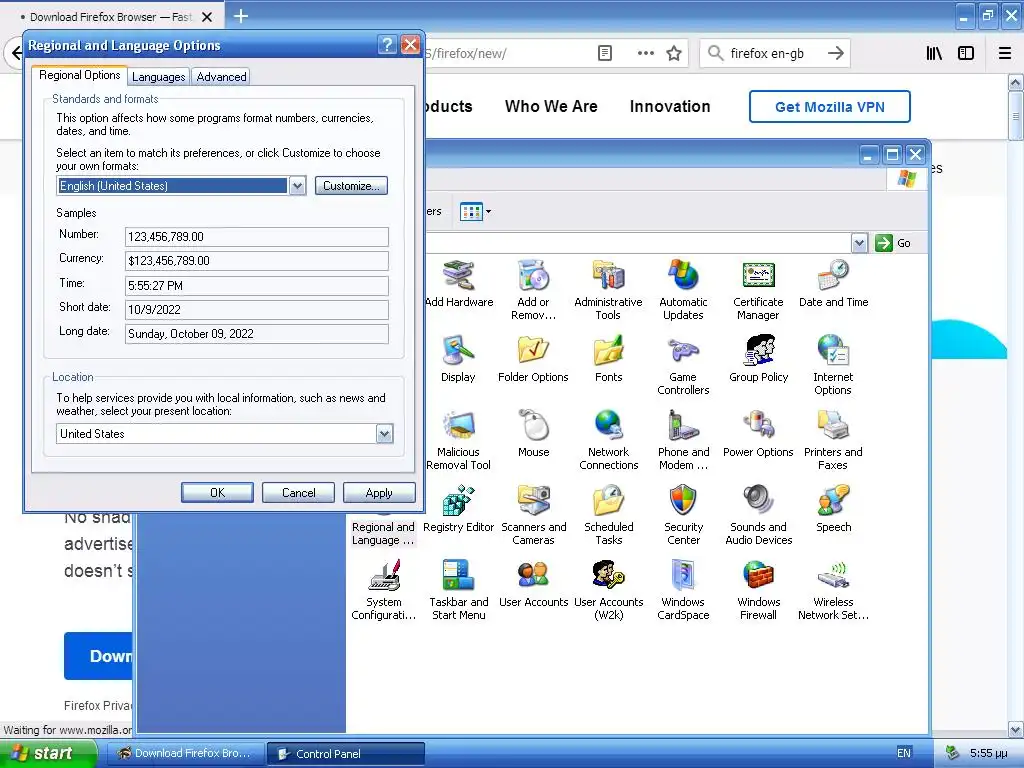The height and width of the screenshot is (768, 1024).
Task: Switch to the Advanced tab
Action: tap(221, 77)
